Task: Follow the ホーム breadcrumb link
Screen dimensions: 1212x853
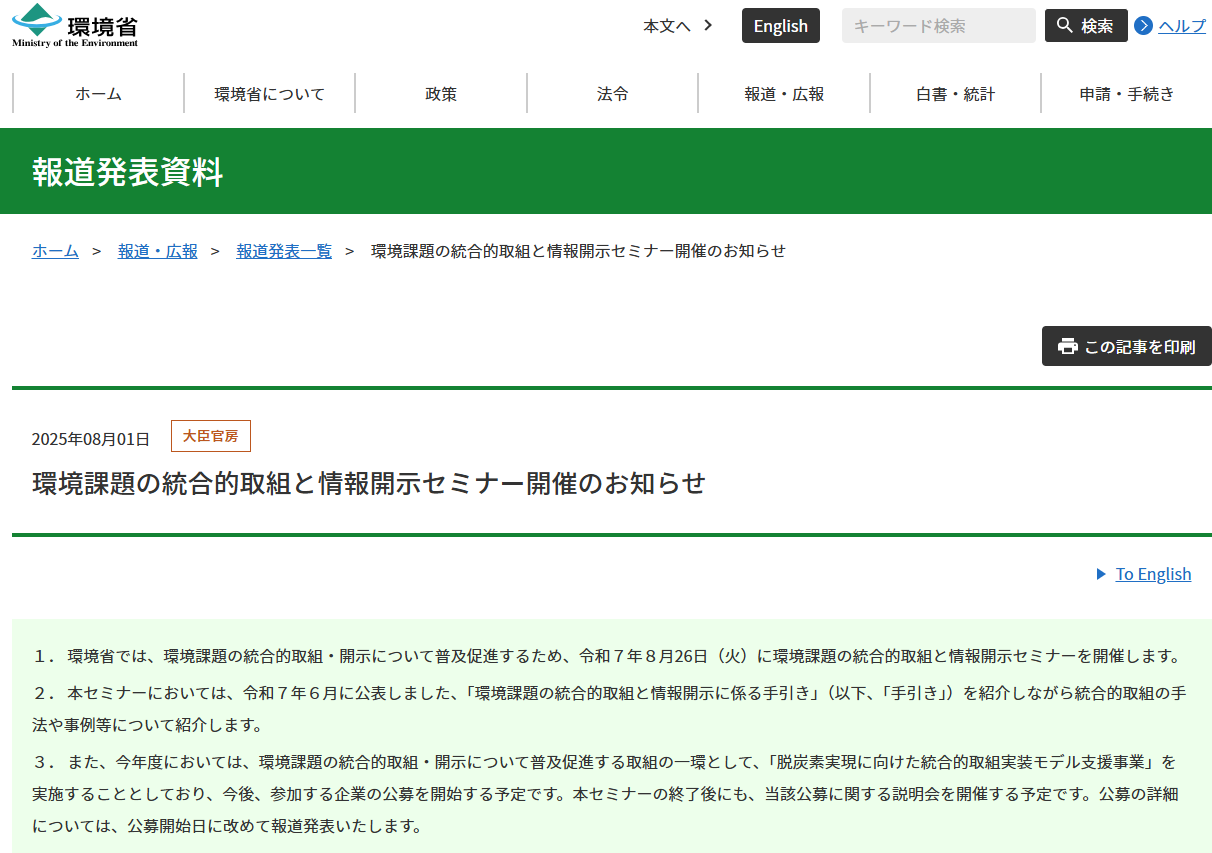Action: click(55, 251)
